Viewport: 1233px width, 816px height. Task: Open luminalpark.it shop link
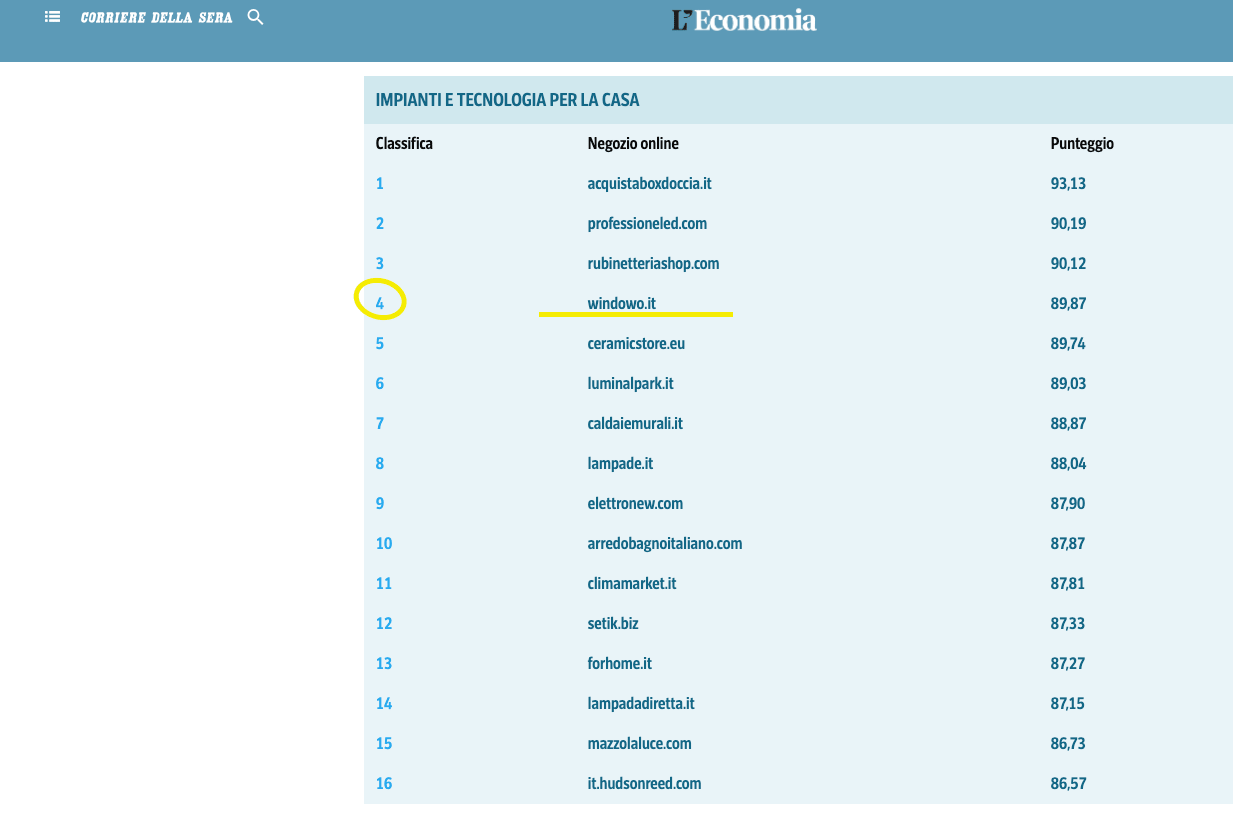630,383
